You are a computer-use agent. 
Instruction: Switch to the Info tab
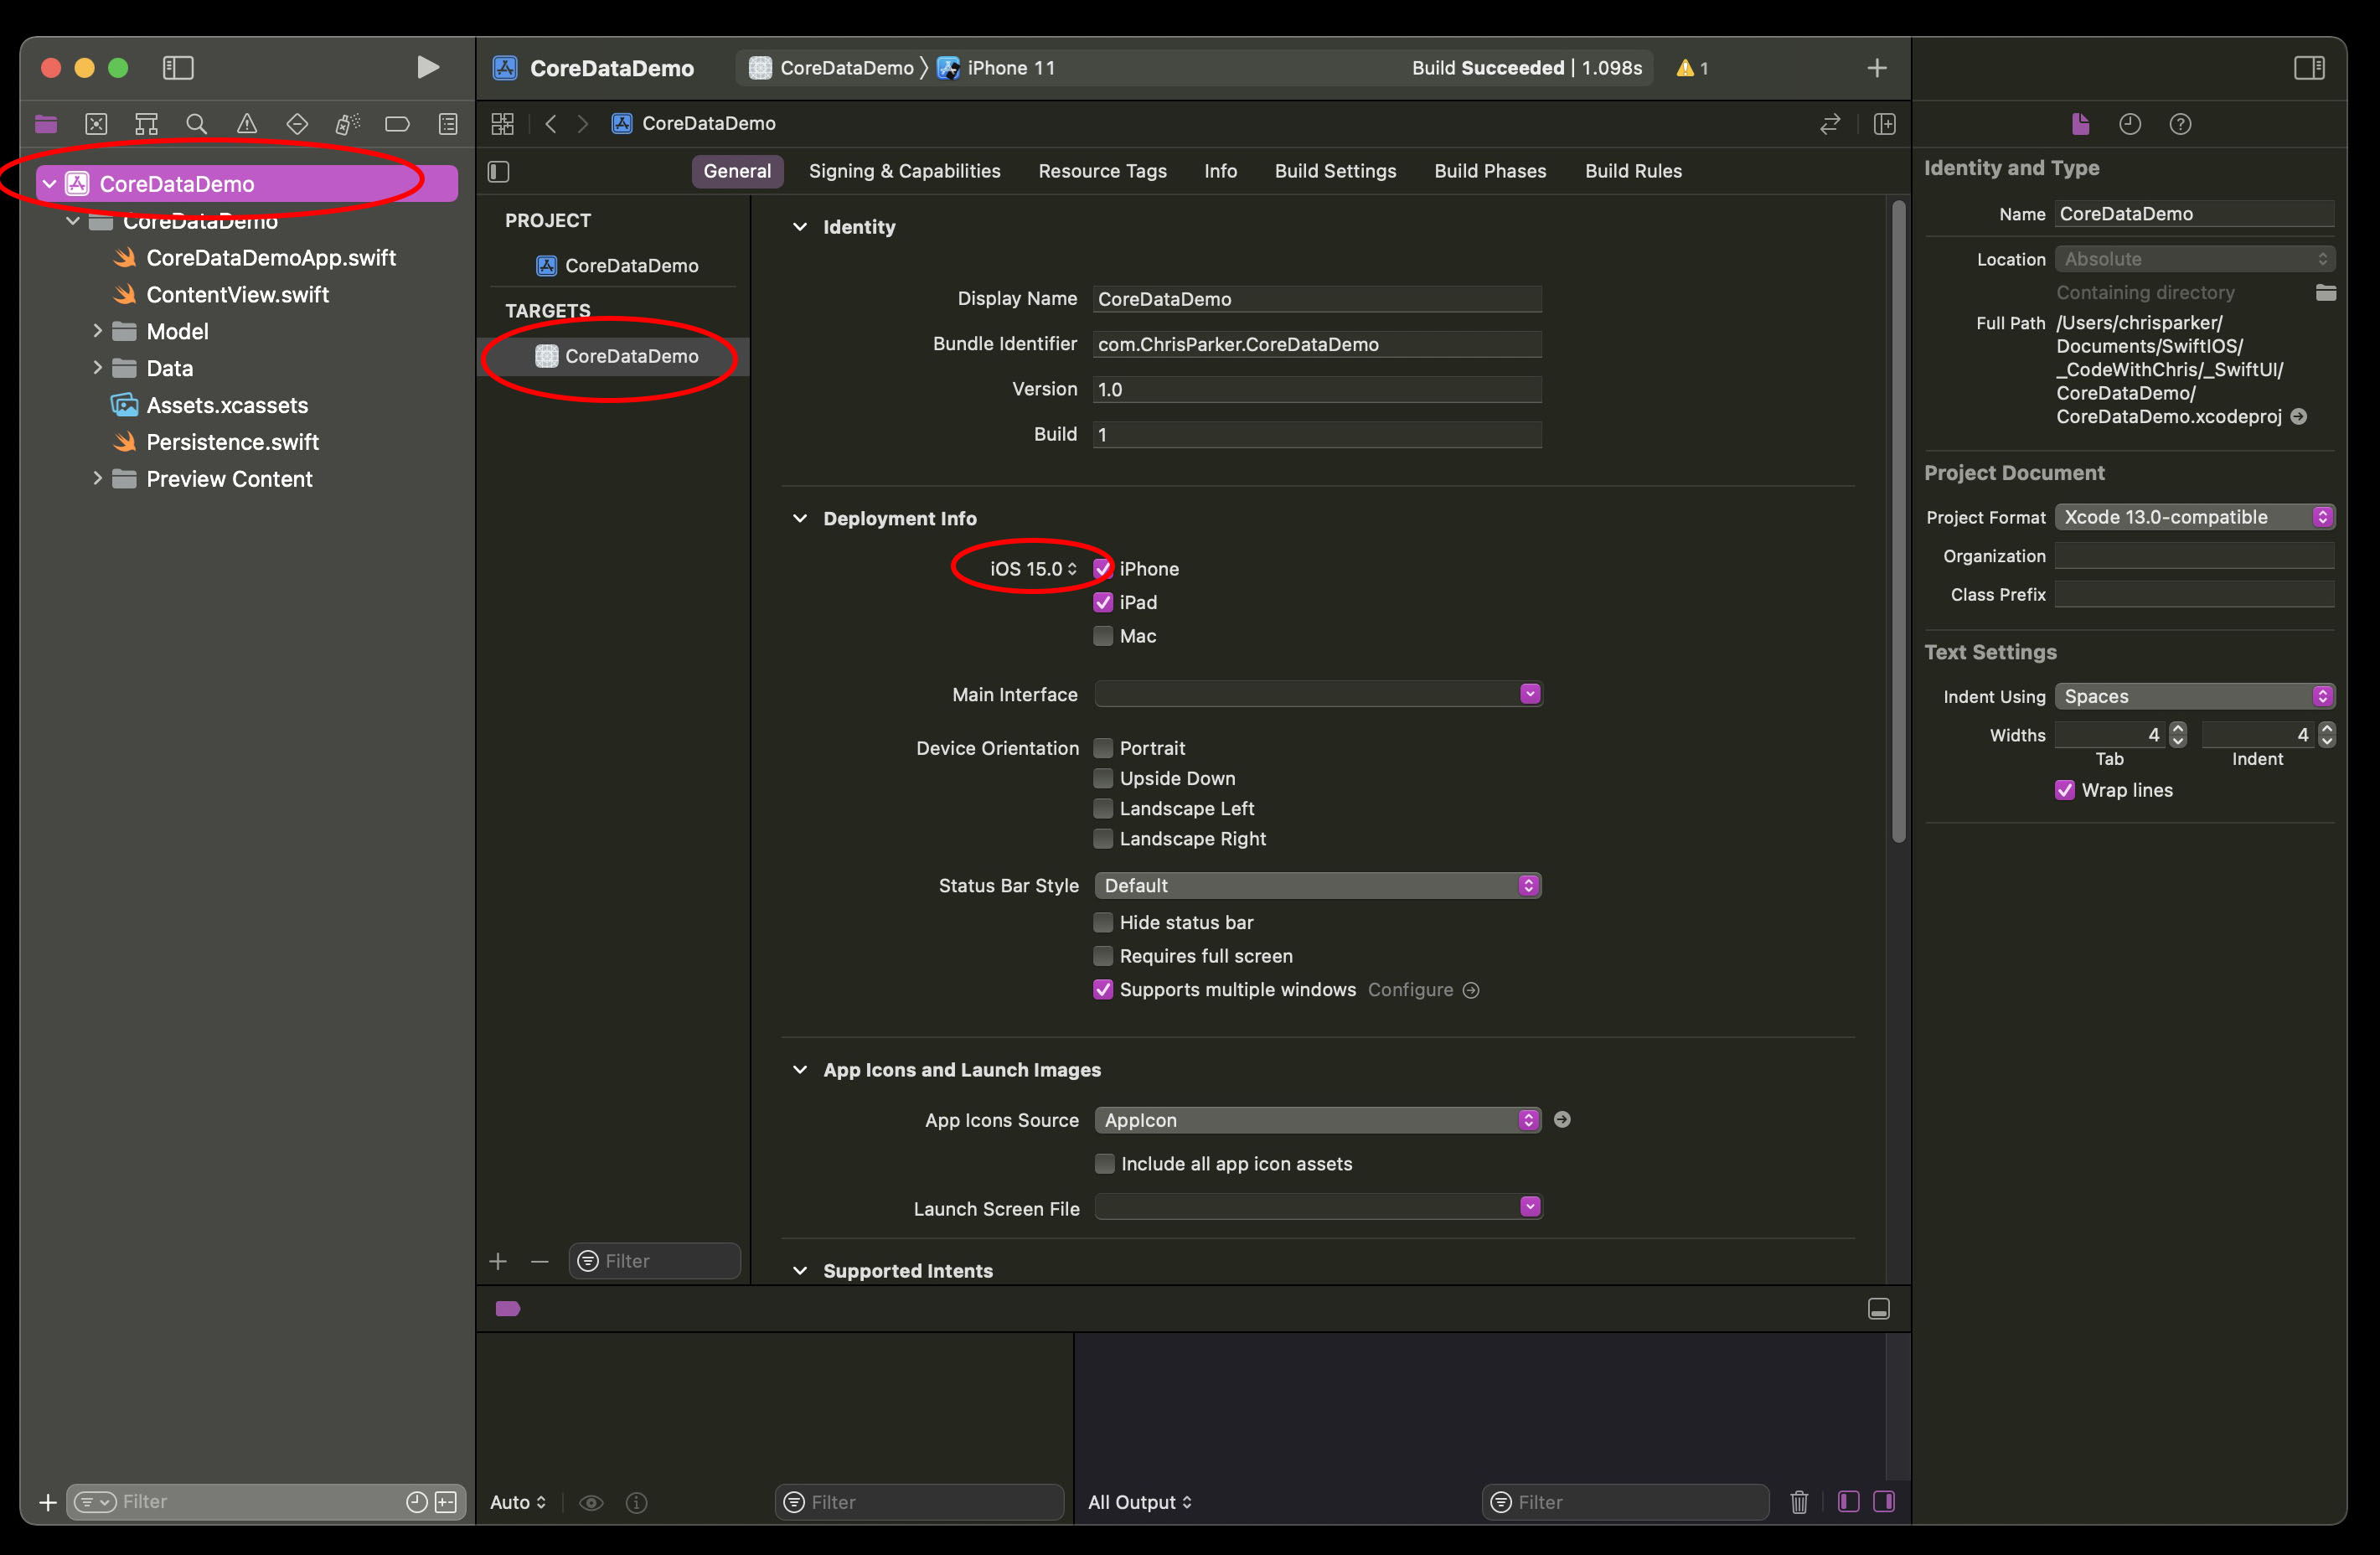(1220, 171)
